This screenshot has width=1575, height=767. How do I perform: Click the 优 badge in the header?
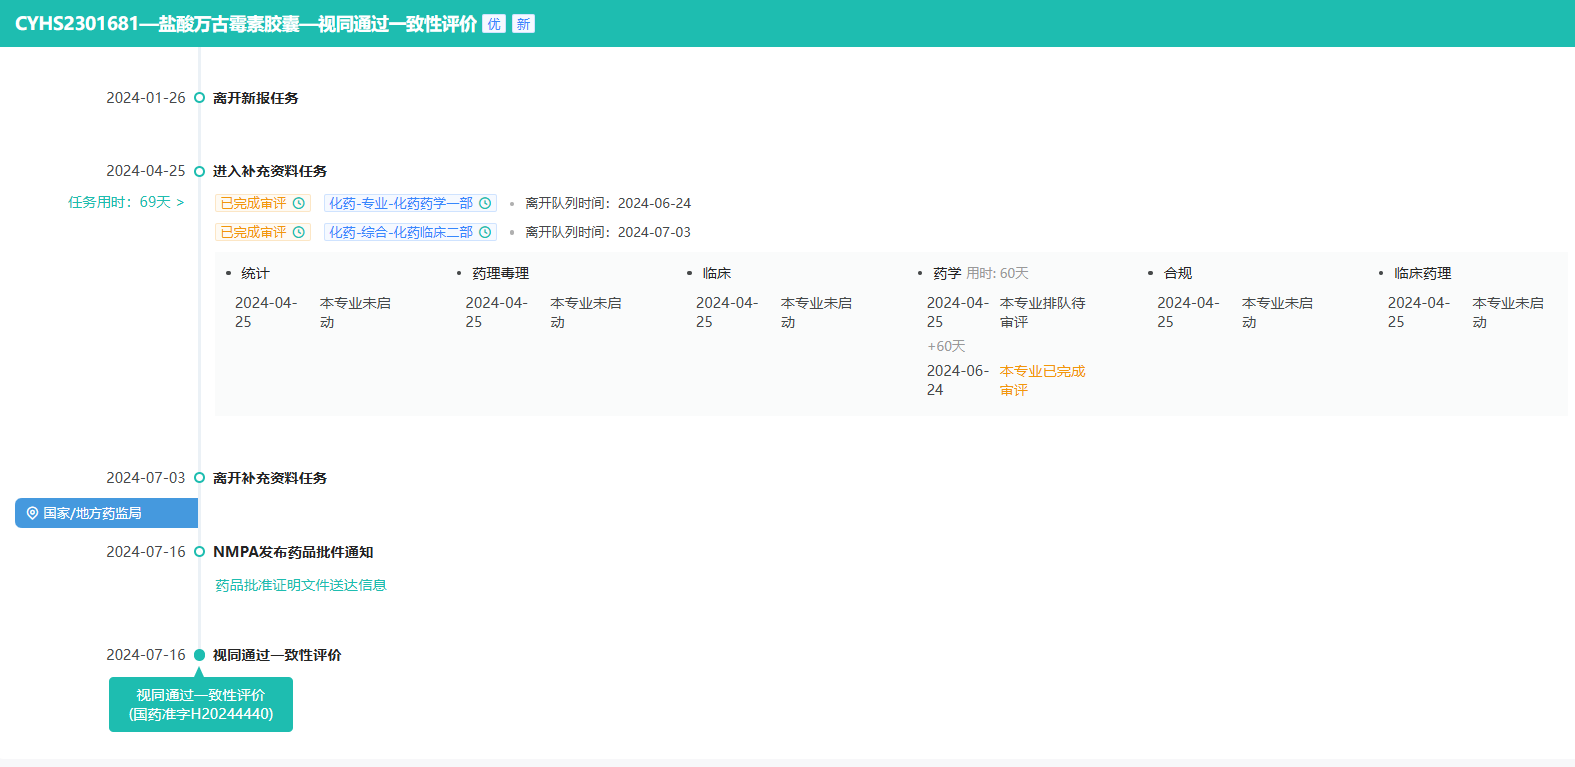point(494,24)
